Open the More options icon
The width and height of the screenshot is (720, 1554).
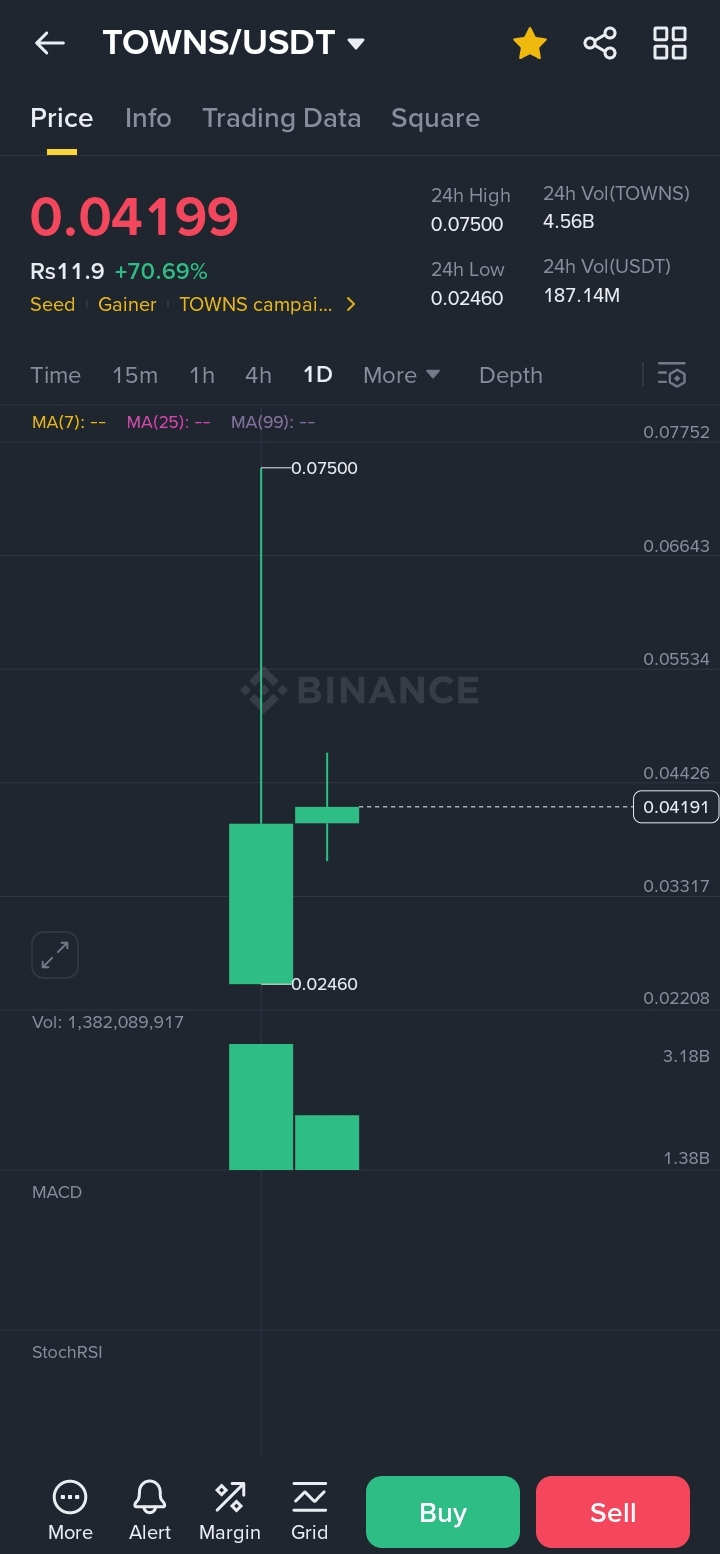[x=70, y=1510]
